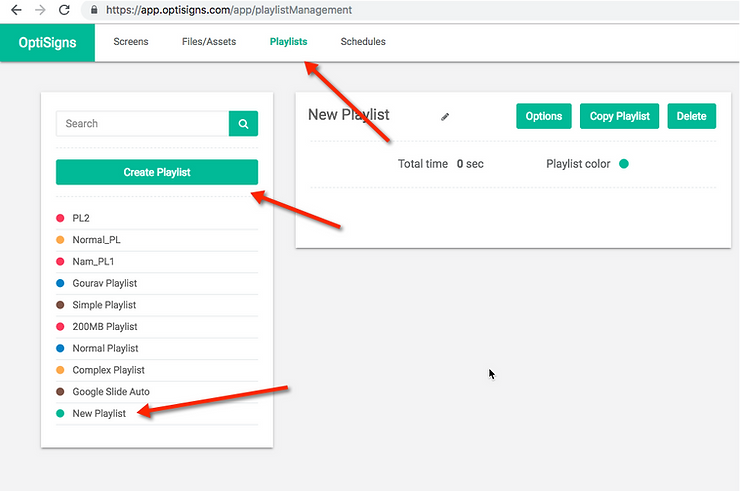The width and height of the screenshot is (740, 491).
Task: Click the Create Playlist button
Action: pos(157,172)
